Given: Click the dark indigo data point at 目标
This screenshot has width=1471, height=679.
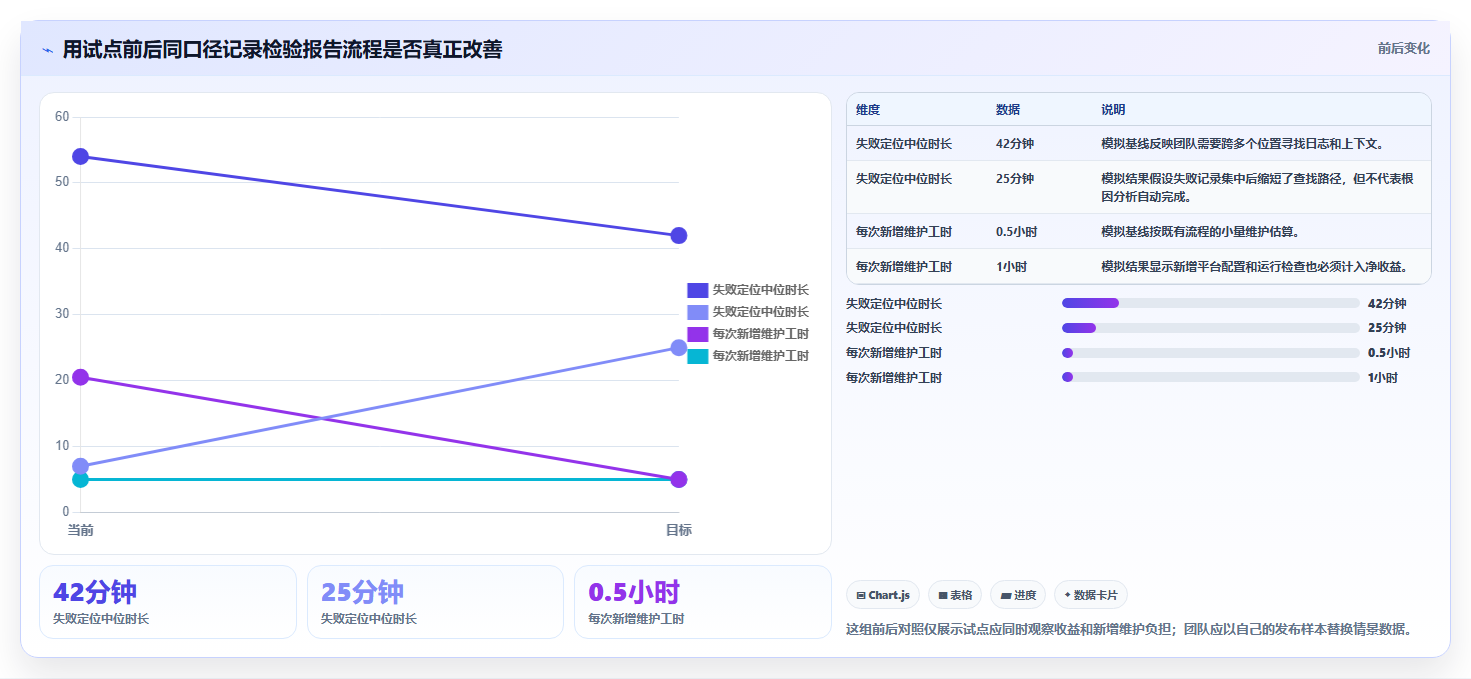Looking at the screenshot, I should tap(679, 235).
